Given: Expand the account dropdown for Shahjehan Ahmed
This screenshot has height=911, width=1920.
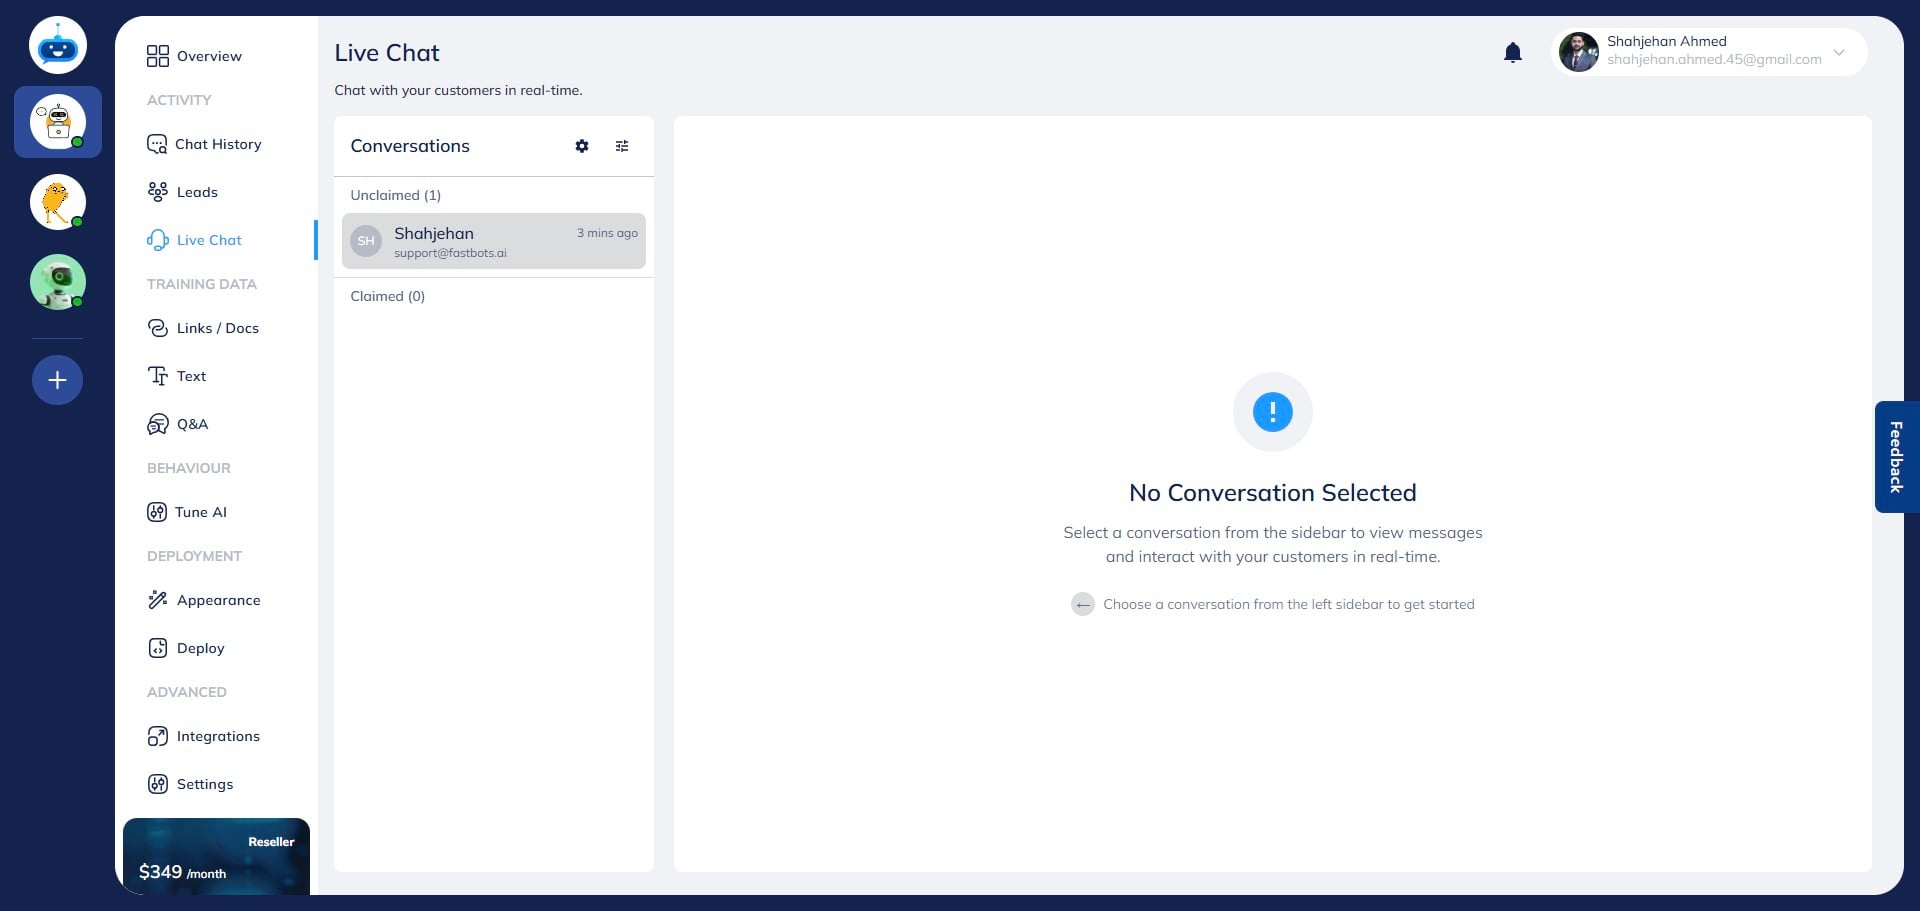Looking at the screenshot, I should click(1839, 52).
